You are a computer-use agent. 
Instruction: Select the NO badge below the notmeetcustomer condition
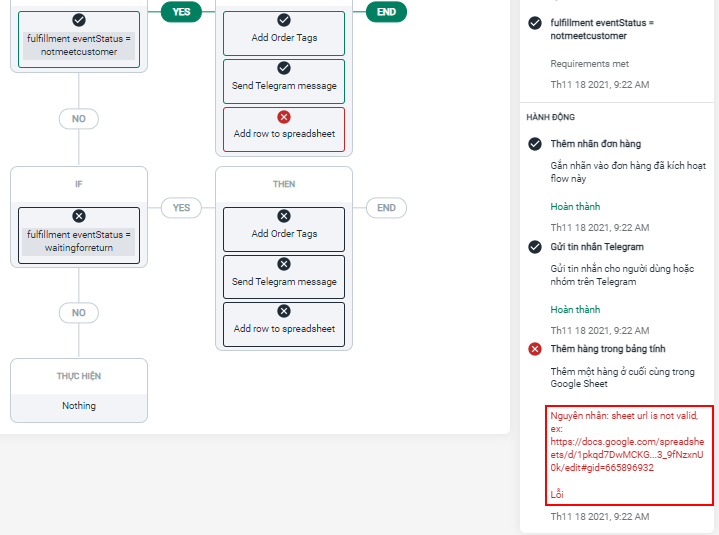79,119
